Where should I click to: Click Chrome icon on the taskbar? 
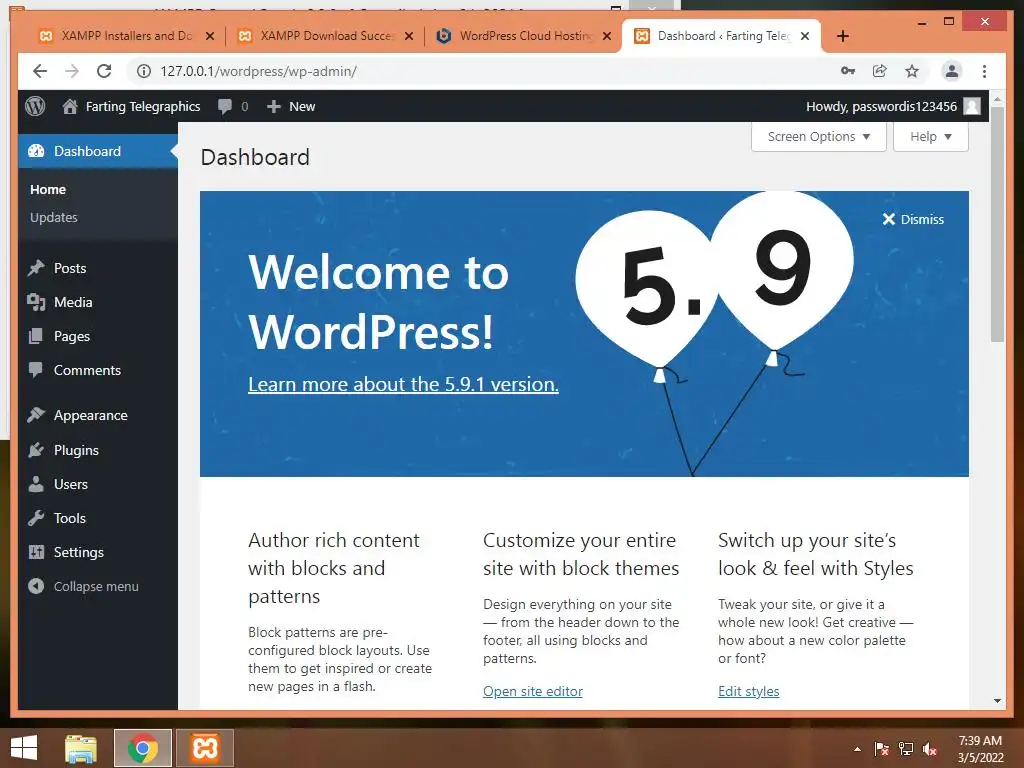[x=142, y=748]
